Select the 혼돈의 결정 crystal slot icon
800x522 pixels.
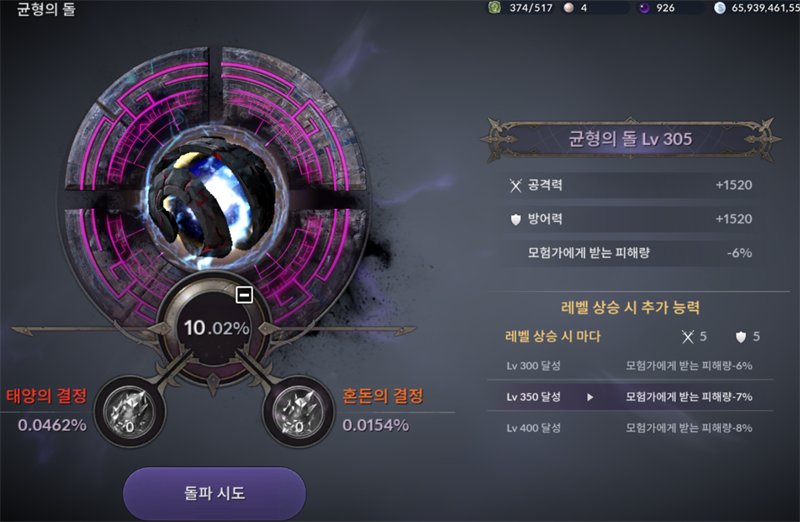298,412
